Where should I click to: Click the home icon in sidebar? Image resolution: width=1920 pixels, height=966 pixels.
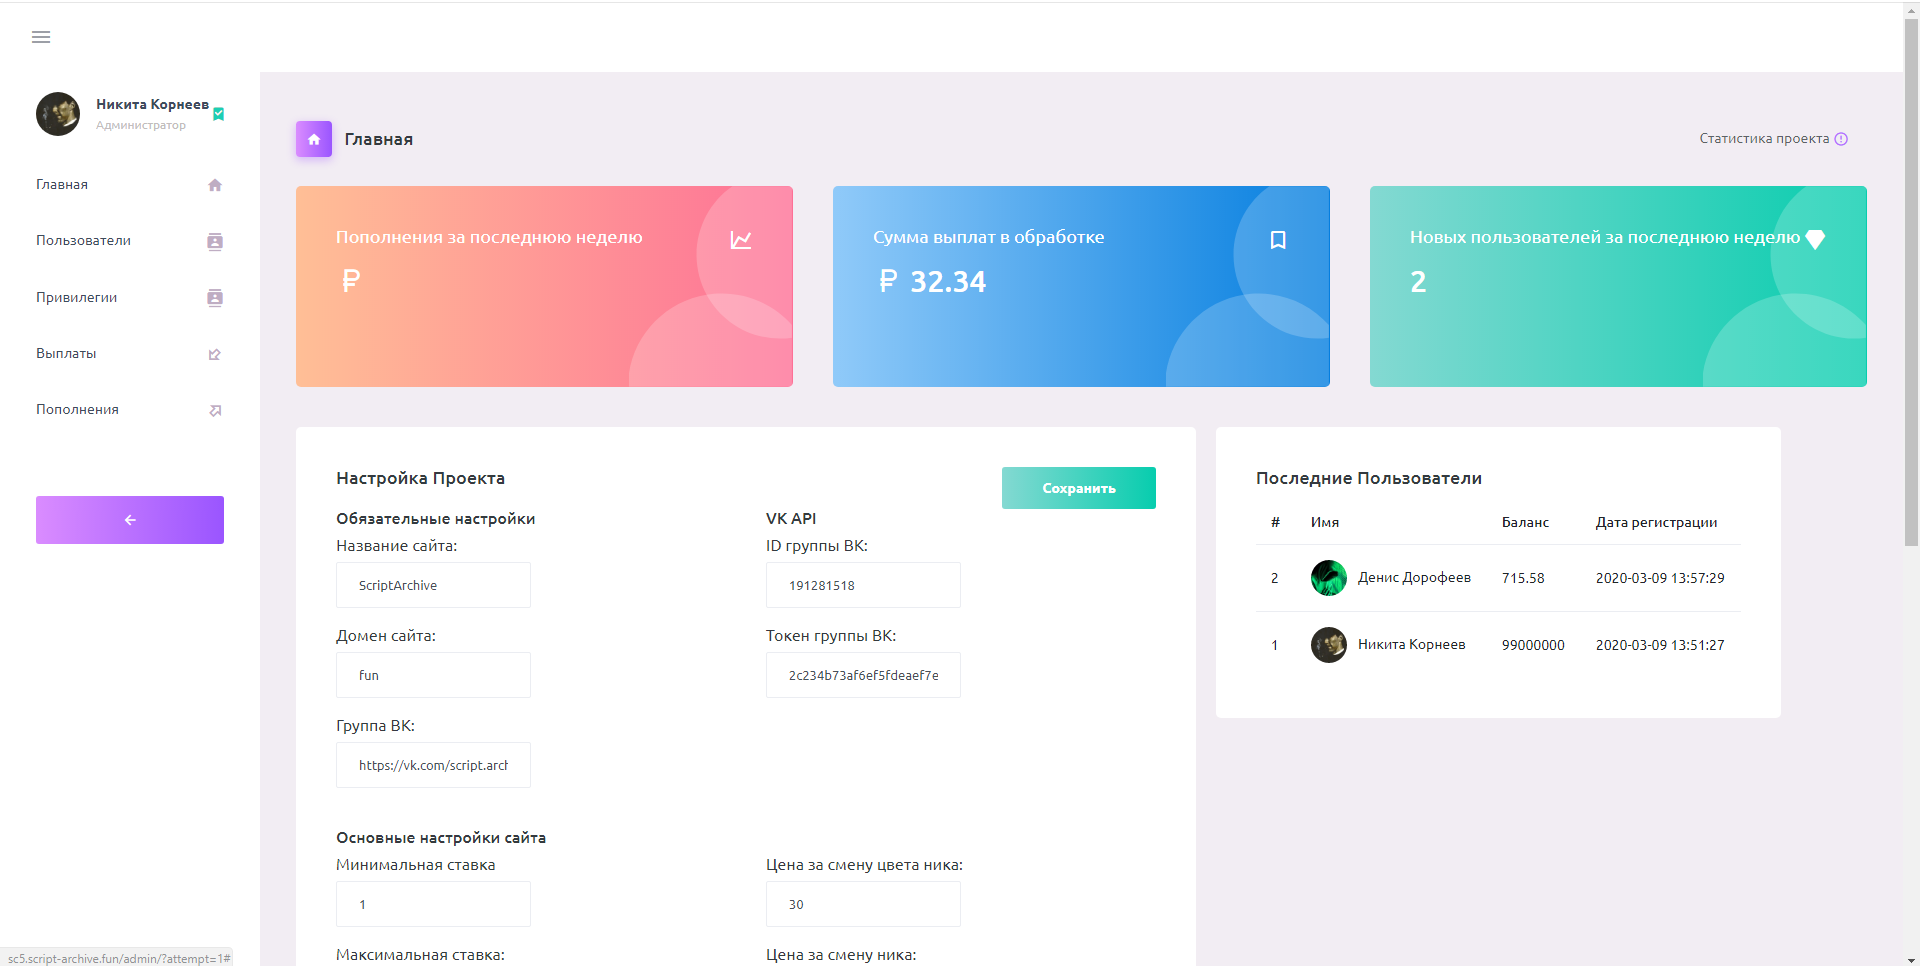215,185
